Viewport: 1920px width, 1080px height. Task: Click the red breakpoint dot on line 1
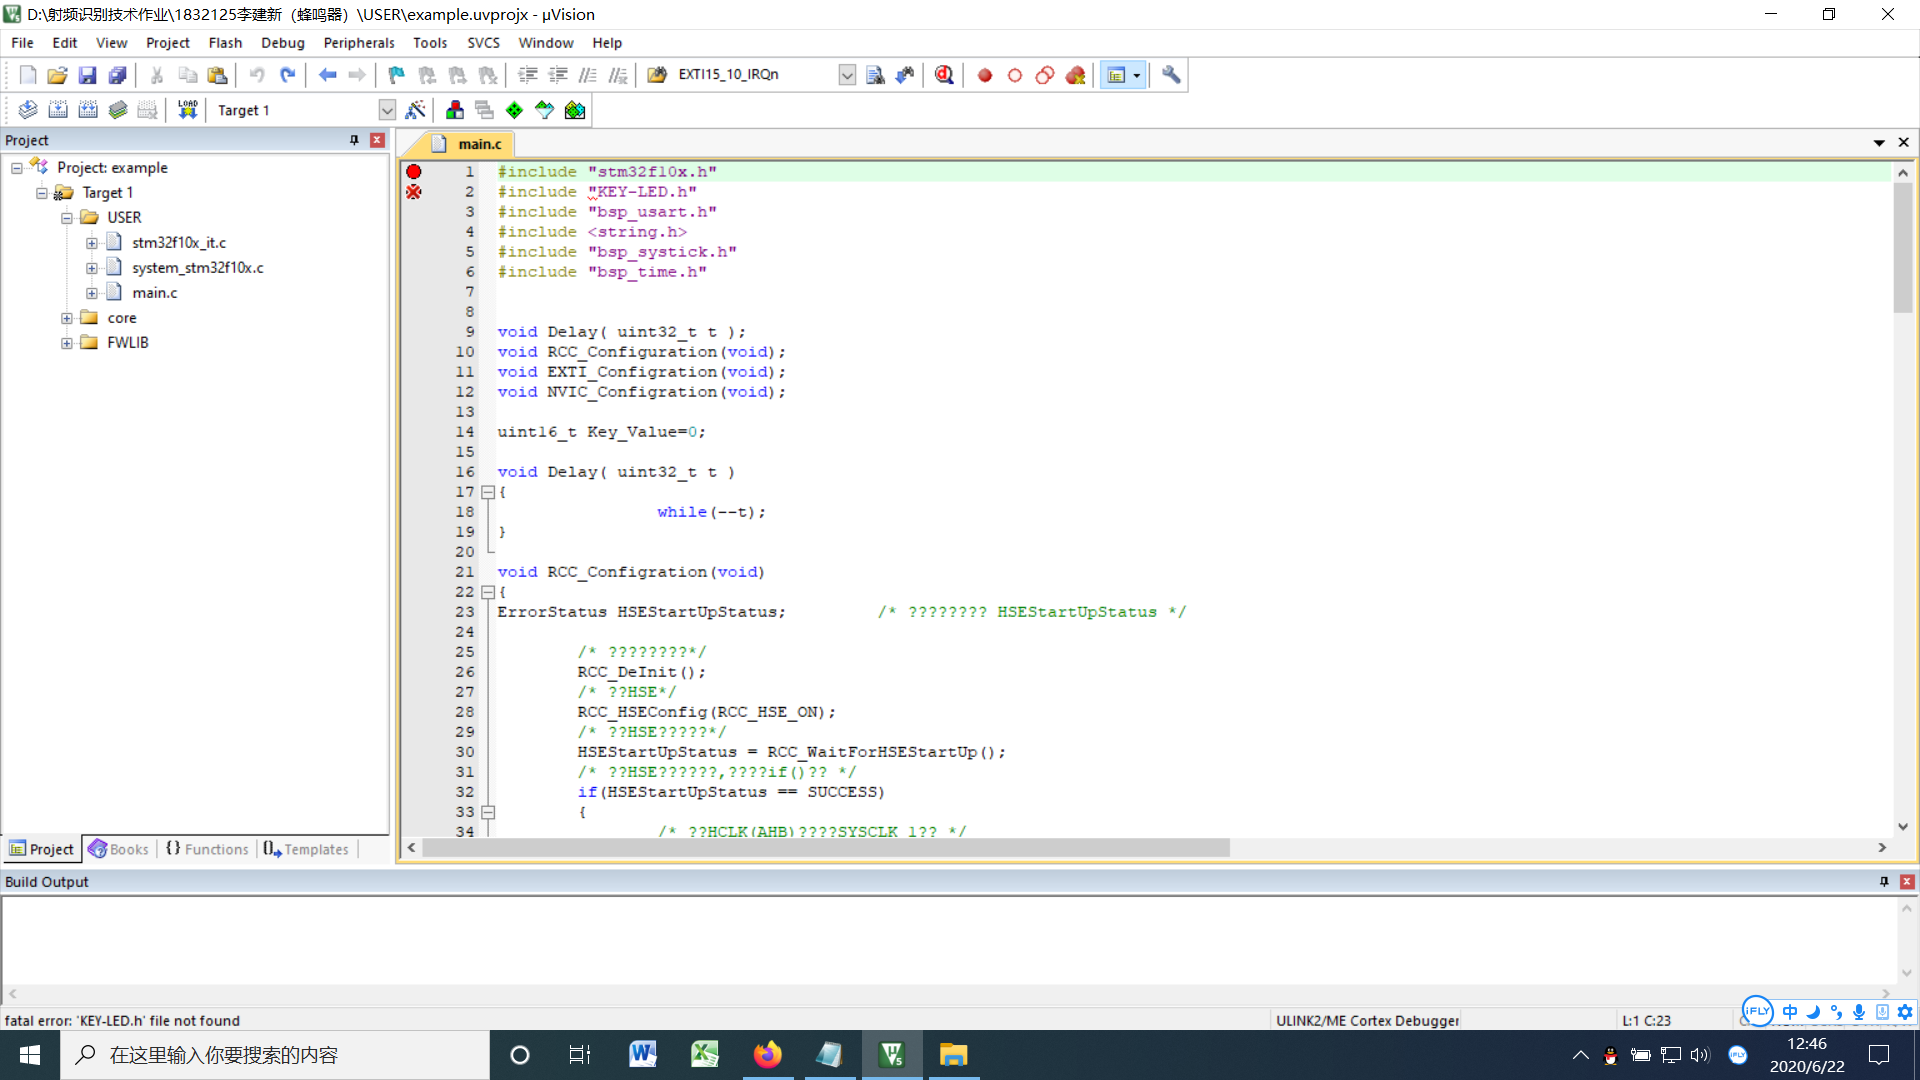(414, 170)
